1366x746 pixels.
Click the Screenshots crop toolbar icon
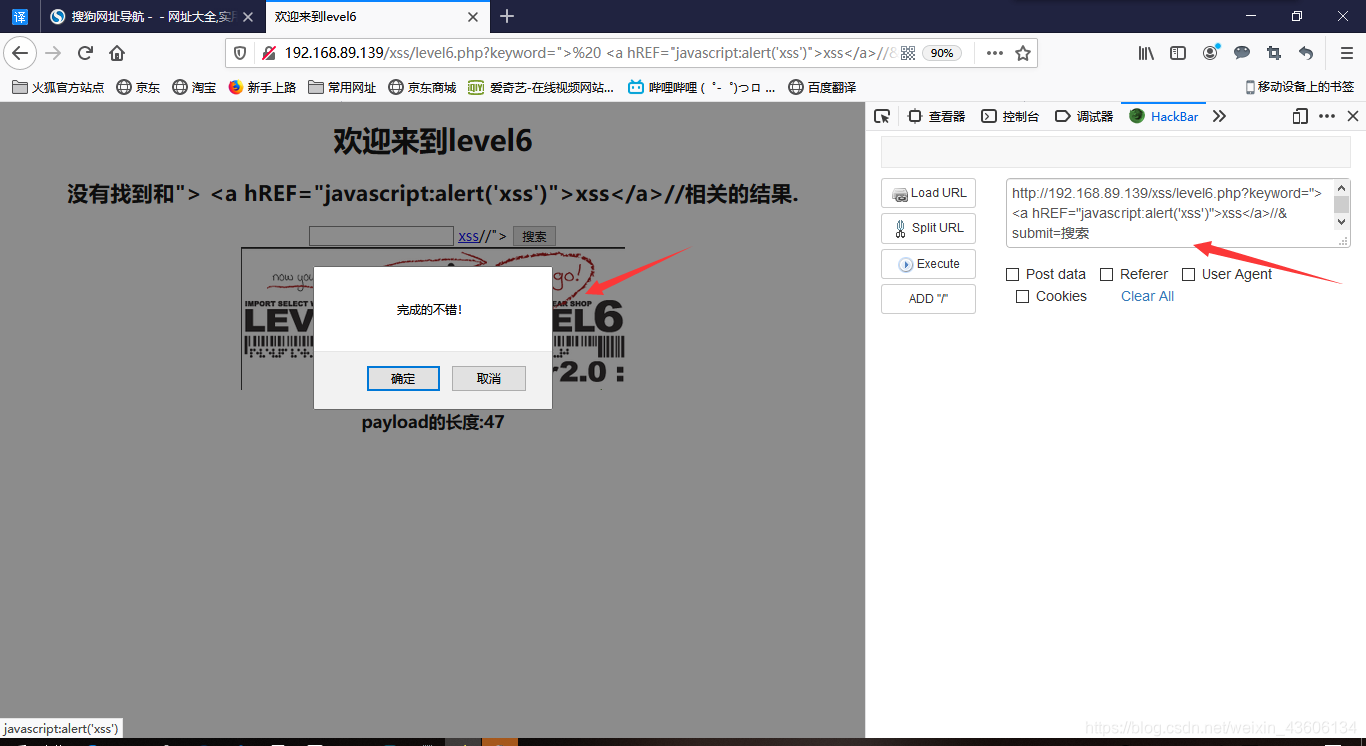[x=1273, y=53]
